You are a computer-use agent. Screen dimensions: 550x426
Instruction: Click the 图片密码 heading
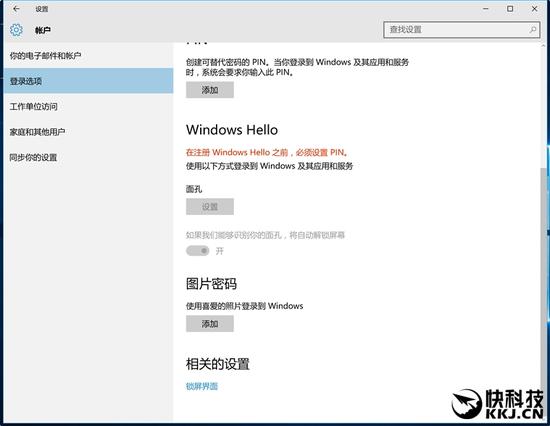coord(211,284)
